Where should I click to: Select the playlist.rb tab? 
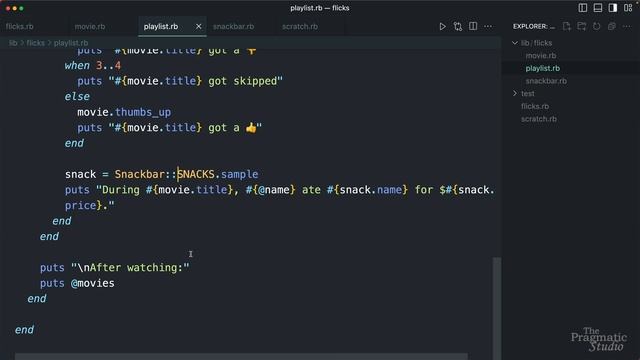click(x=161, y=27)
